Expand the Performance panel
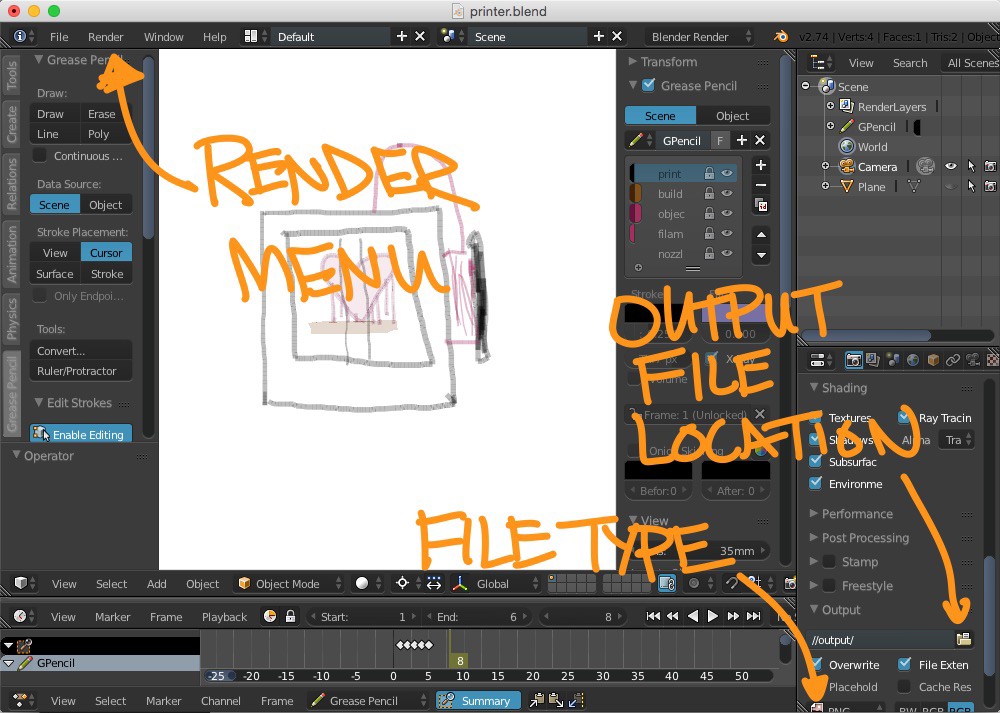The height and width of the screenshot is (713, 1000). (814, 513)
